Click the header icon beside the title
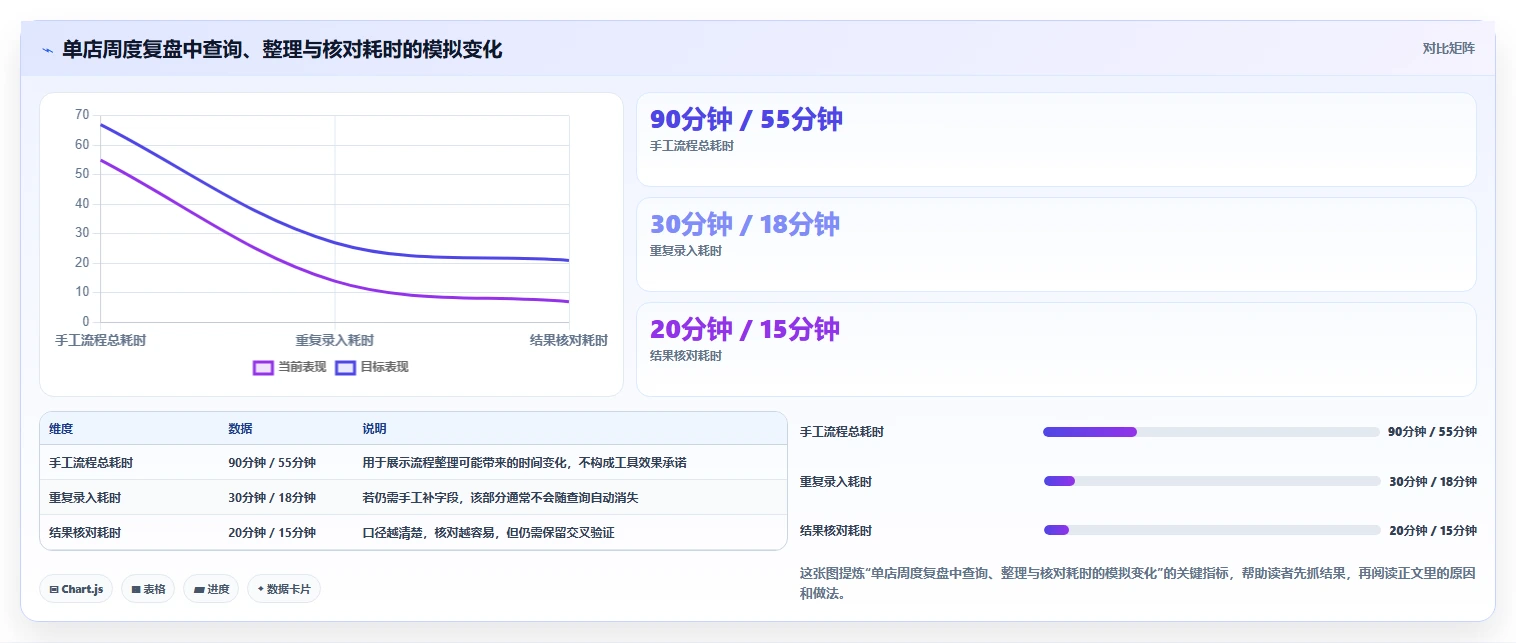Viewport: 1516px width, 643px height. 47,50
